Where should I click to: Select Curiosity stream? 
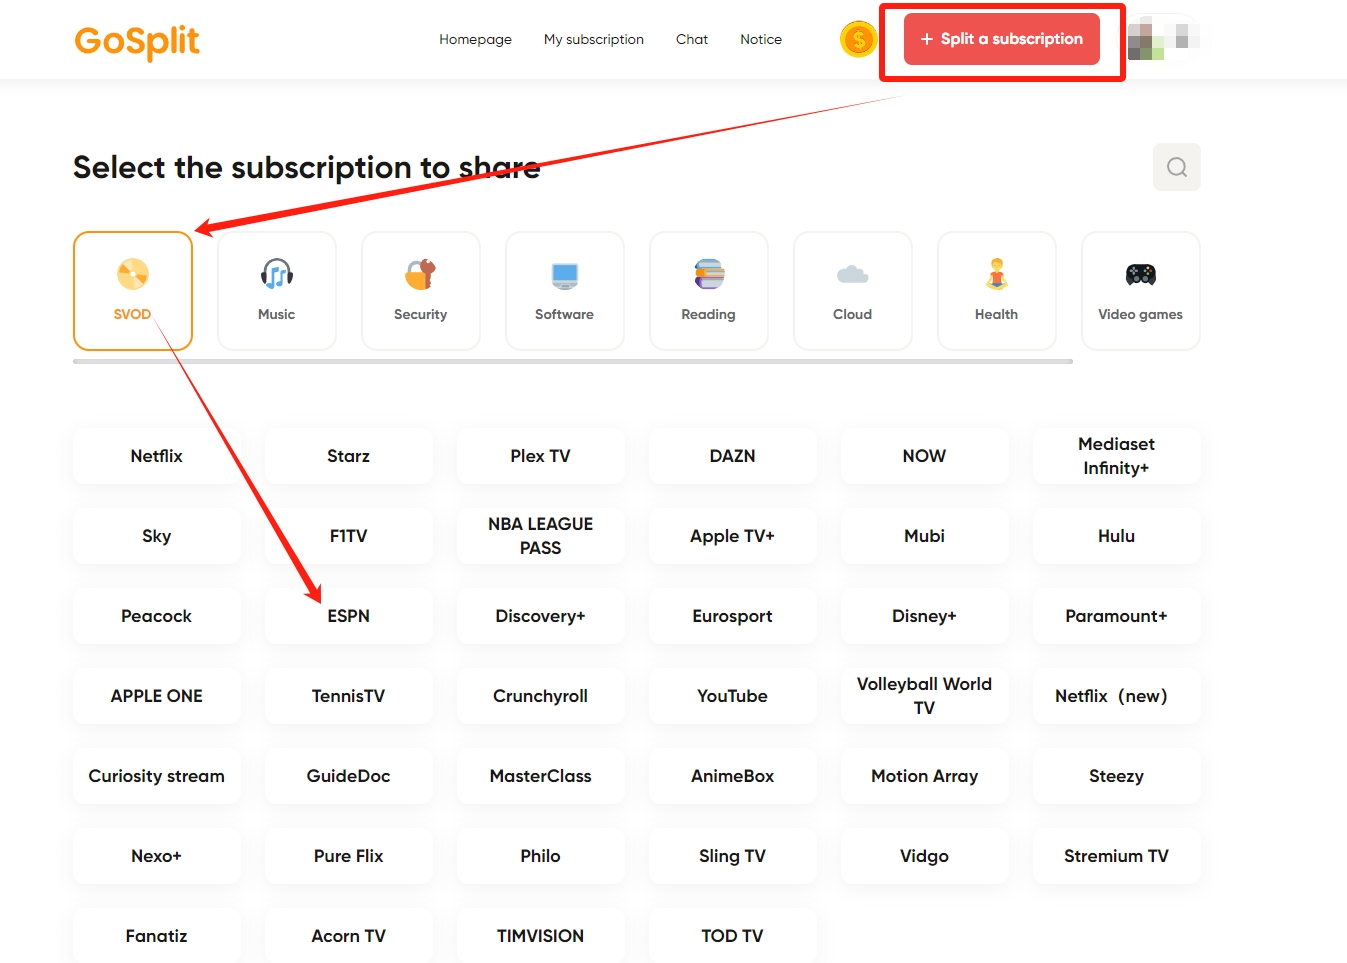pos(157,776)
